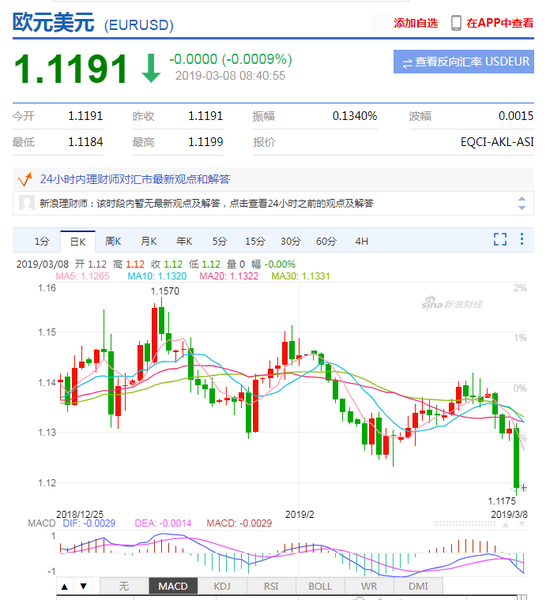
Task: Select the WR indicator tab
Action: point(369,586)
